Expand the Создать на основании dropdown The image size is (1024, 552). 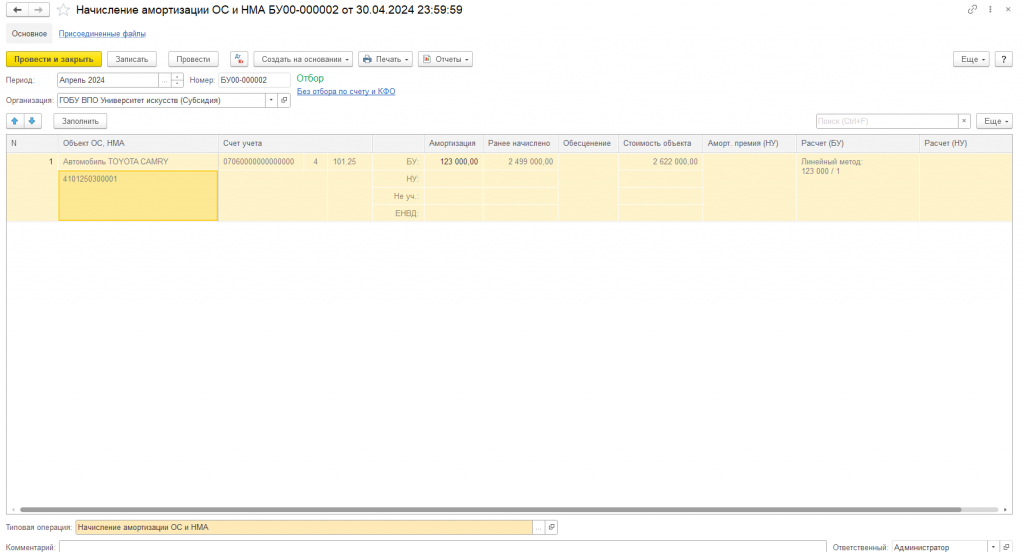click(303, 59)
